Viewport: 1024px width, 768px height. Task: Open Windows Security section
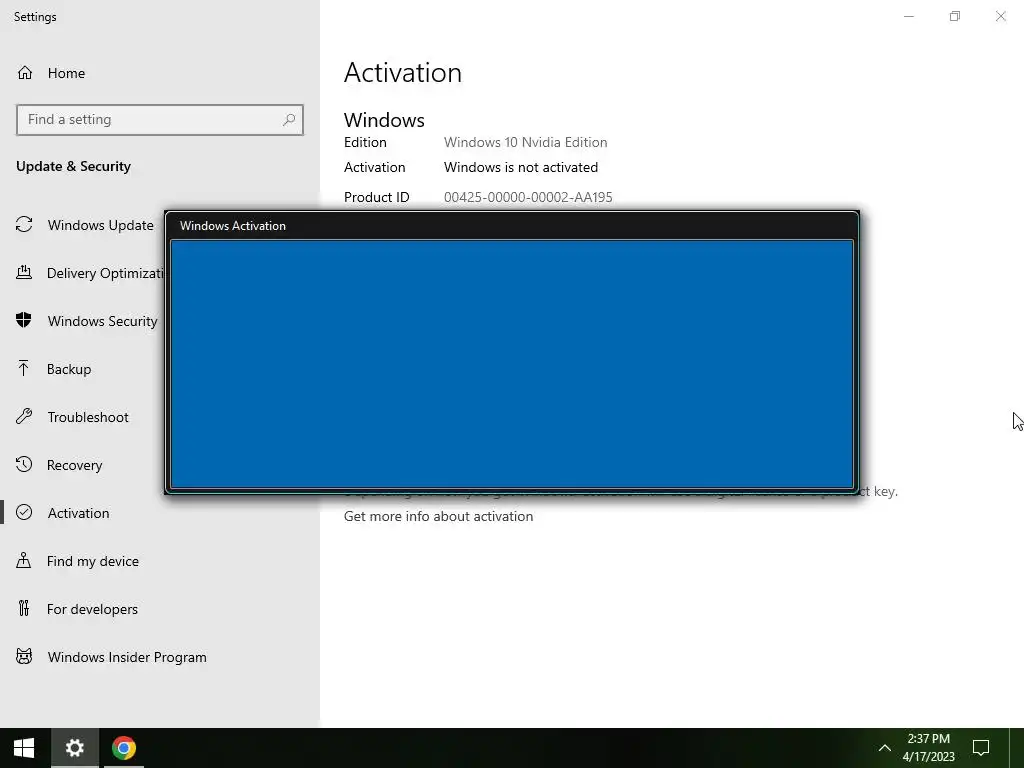click(103, 321)
